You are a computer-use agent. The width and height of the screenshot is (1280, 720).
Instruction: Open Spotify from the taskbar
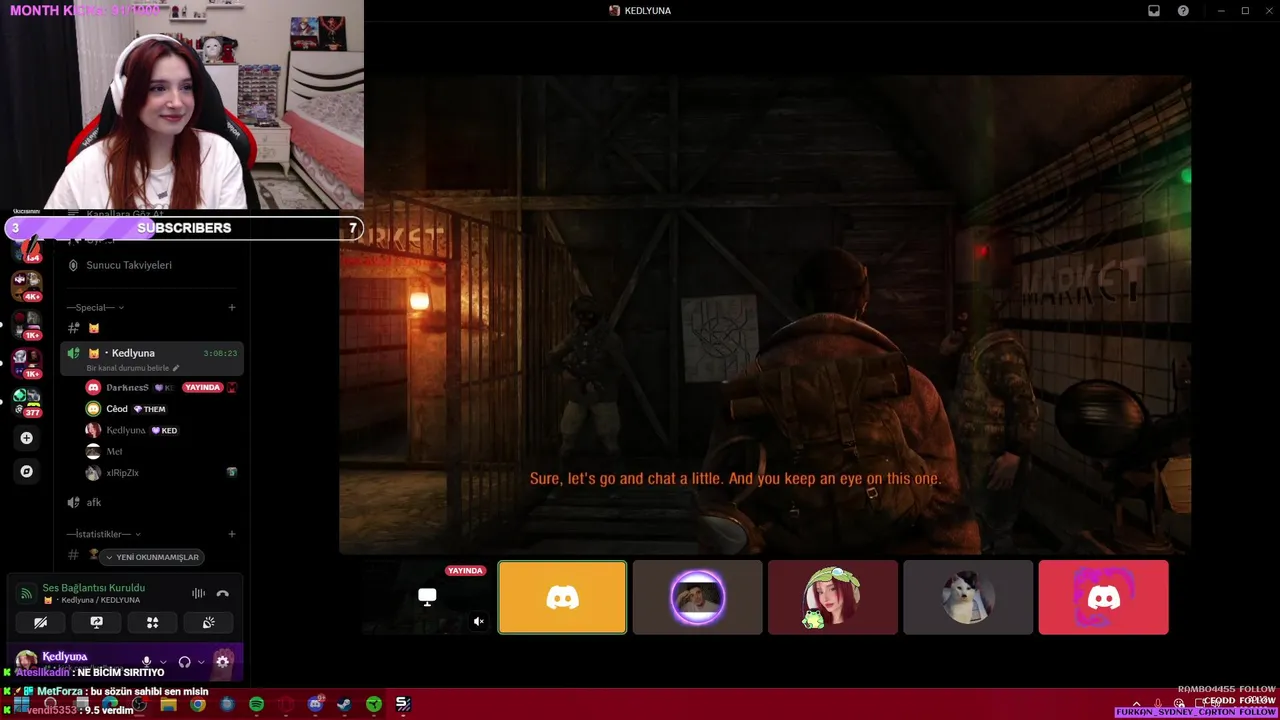pyautogui.click(x=256, y=705)
